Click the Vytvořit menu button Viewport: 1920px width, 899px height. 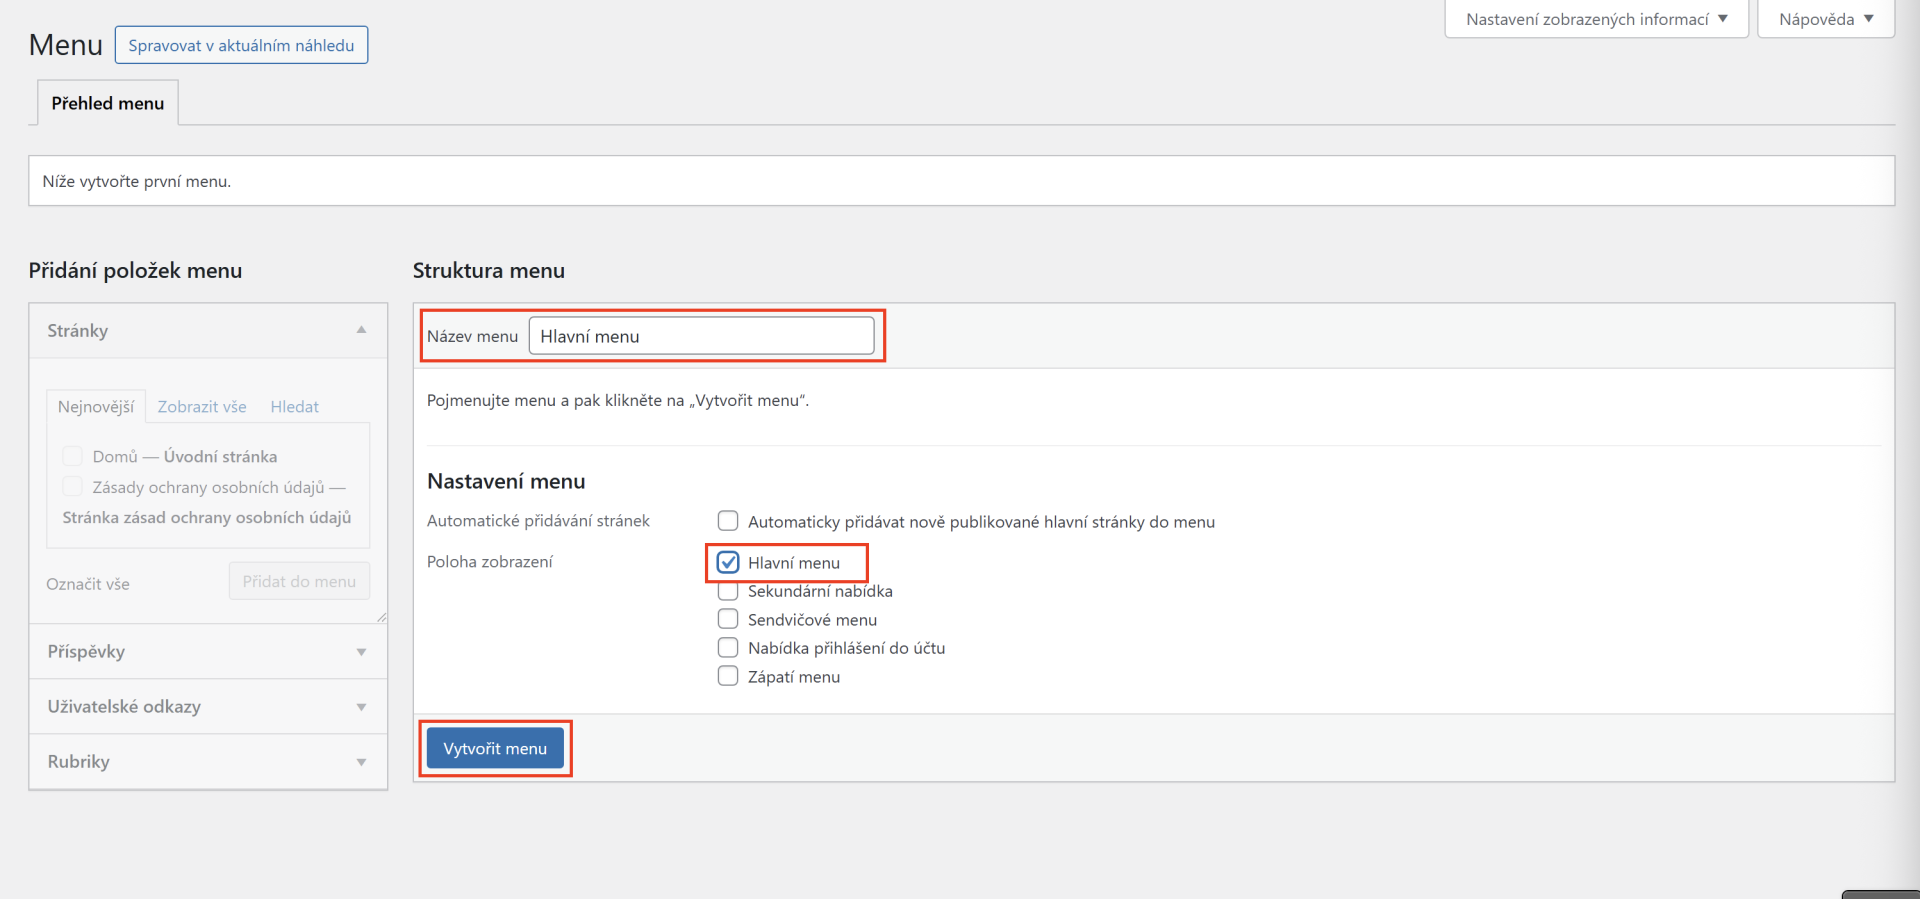point(495,748)
